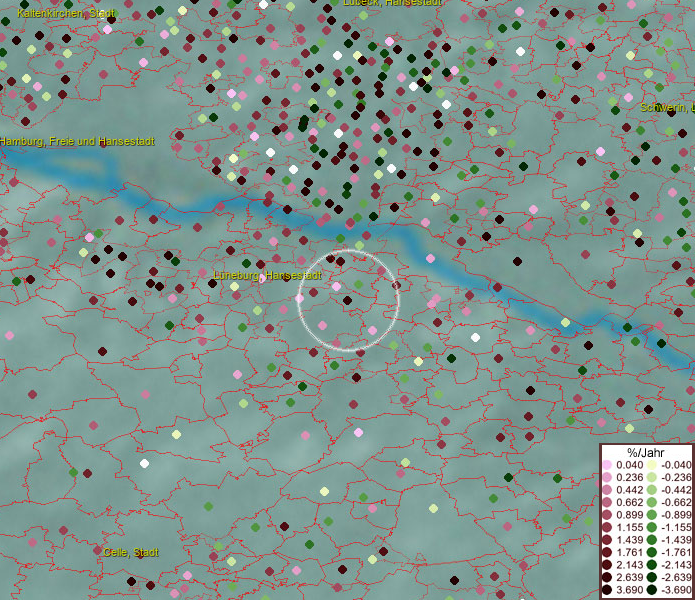Click the '%/Jahr' legend title
695x600 pixels.
[x=645, y=452]
